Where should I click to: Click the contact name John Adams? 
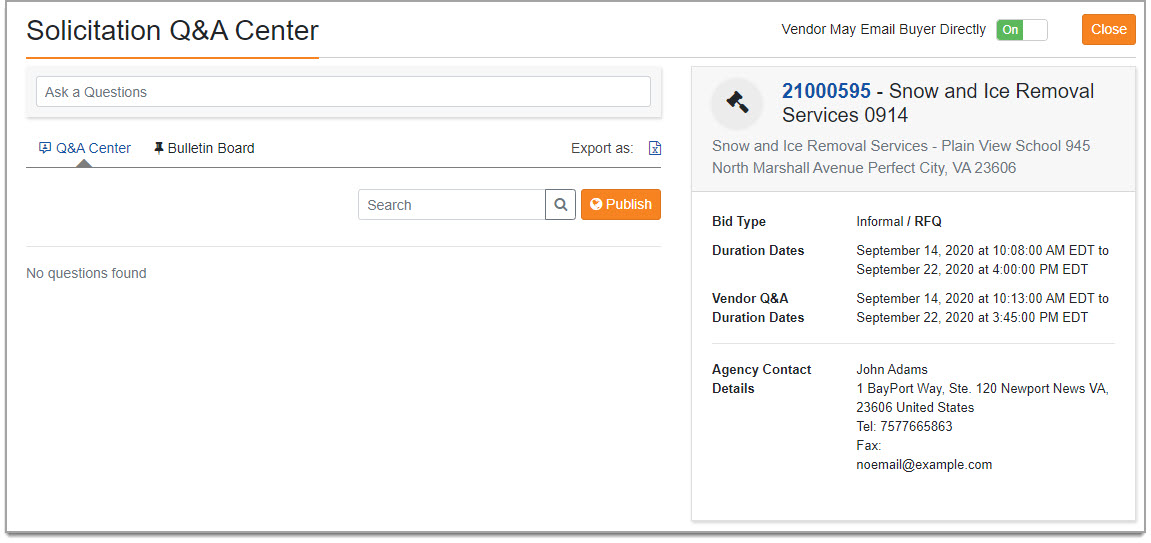[892, 370]
